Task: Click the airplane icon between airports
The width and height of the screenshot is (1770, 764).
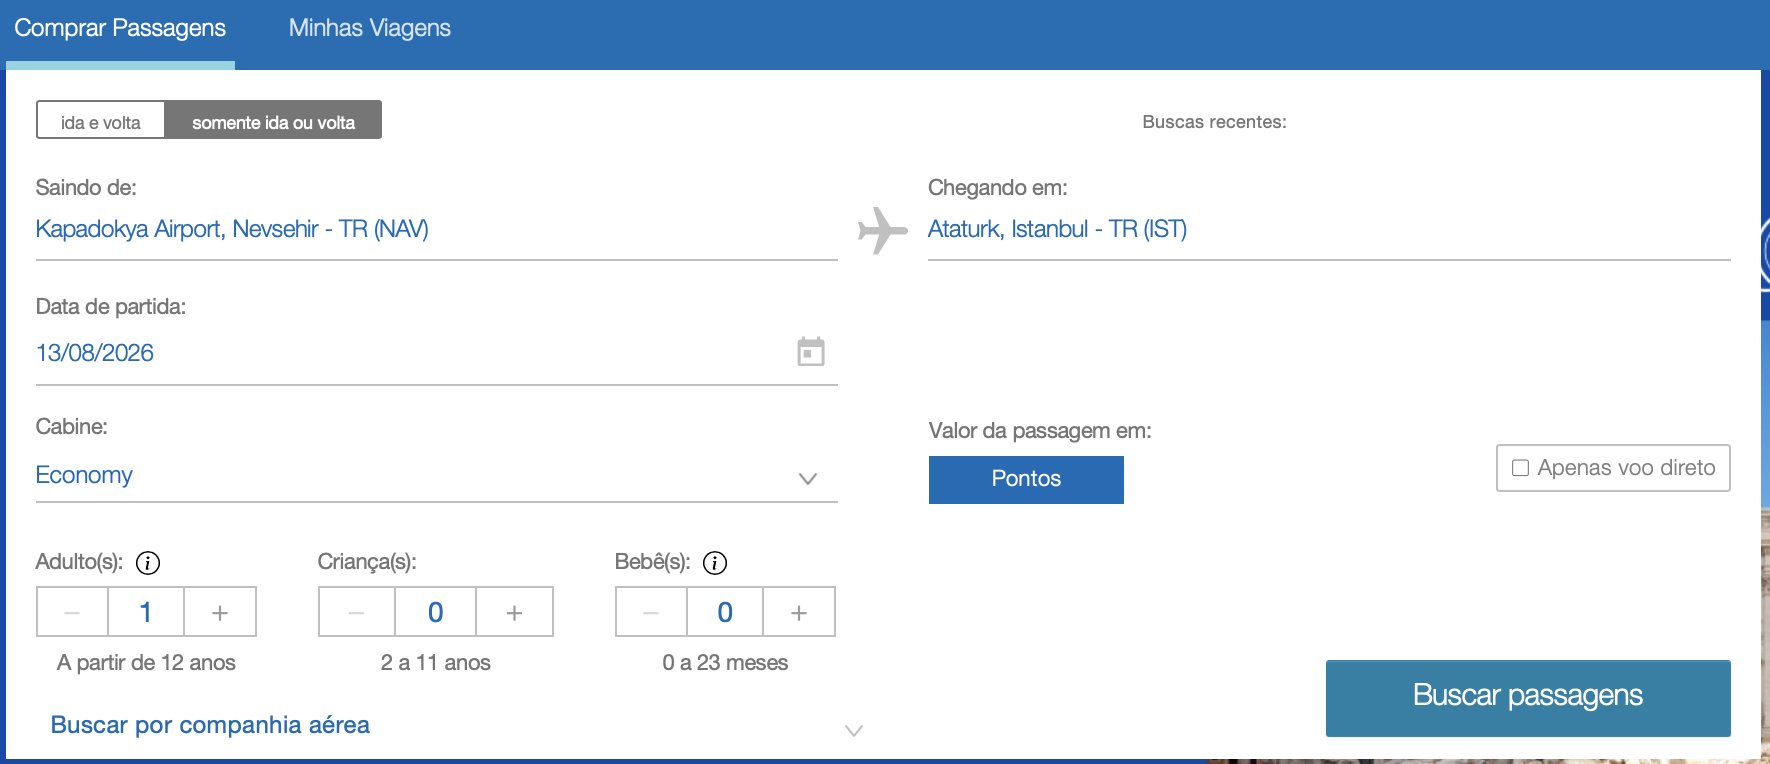Action: point(882,230)
